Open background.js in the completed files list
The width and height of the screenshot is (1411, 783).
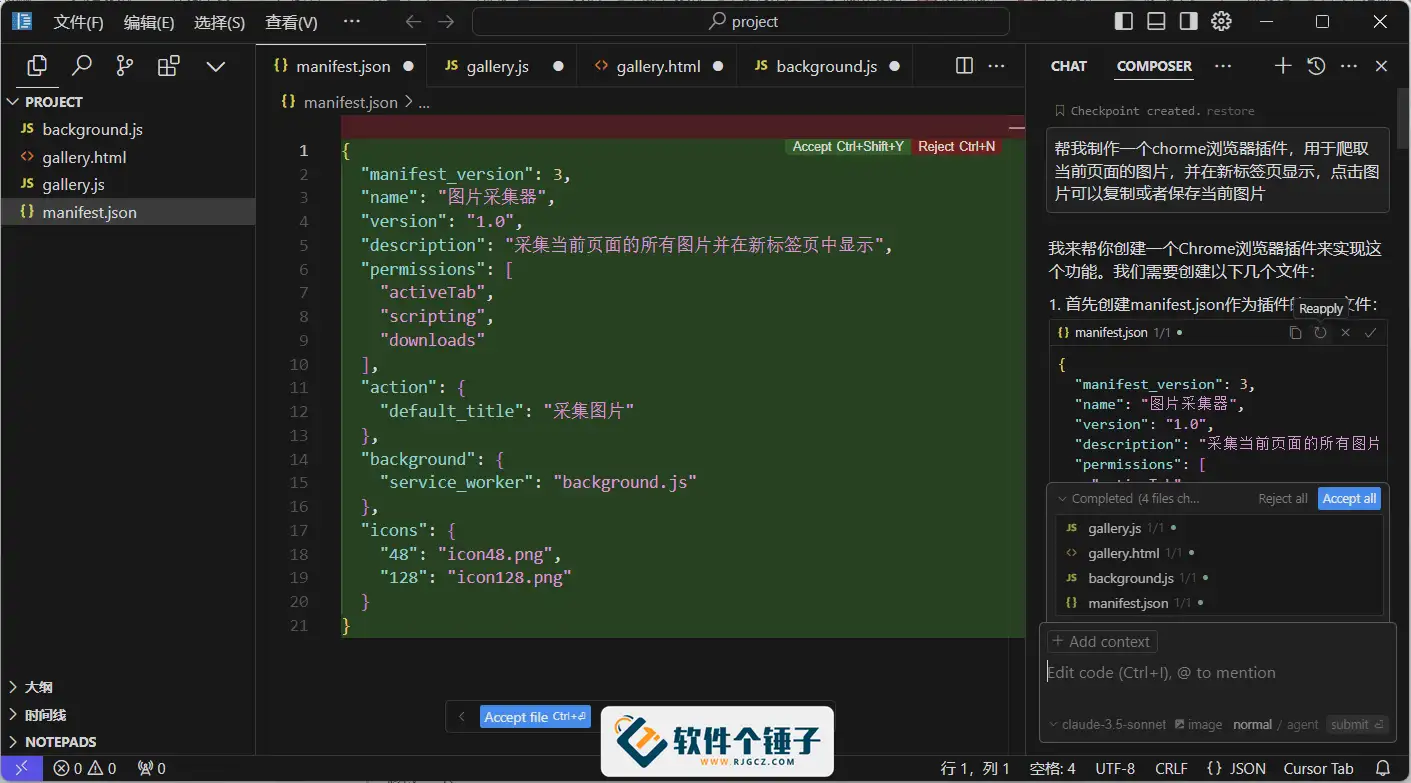[1220, 578]
